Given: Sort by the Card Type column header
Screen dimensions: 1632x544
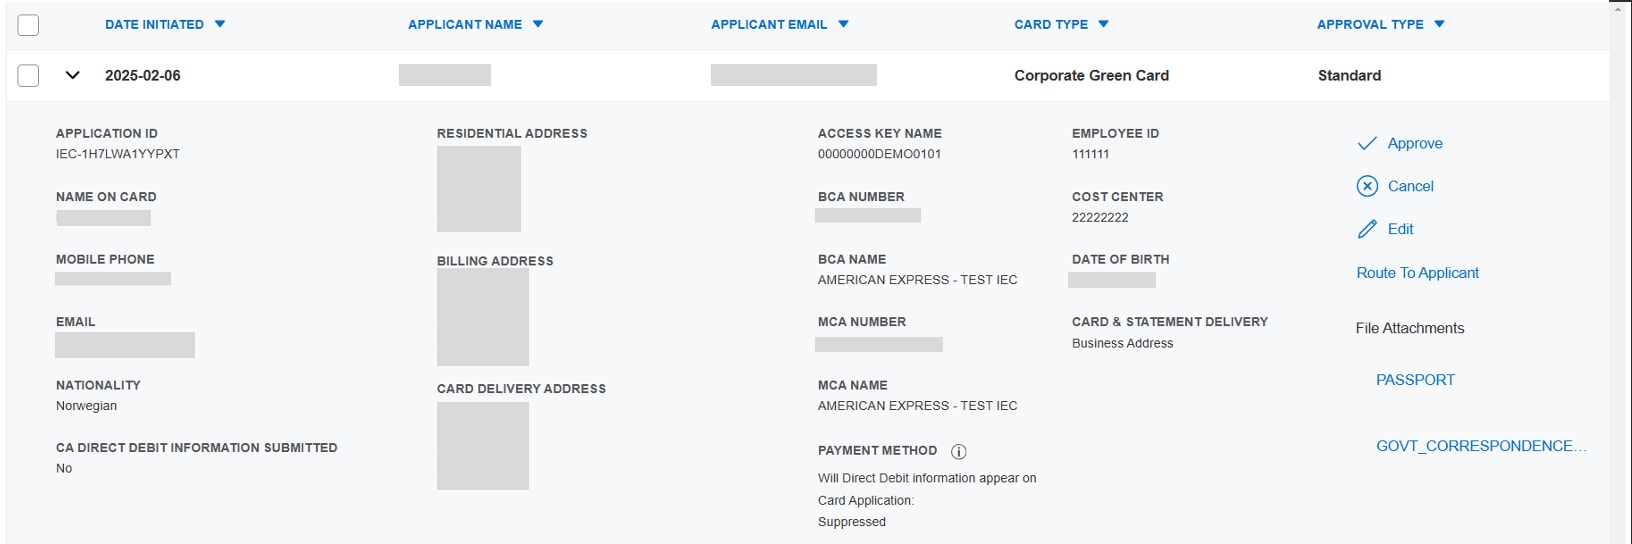Looking at the screenshot, I should (1050, 25).
